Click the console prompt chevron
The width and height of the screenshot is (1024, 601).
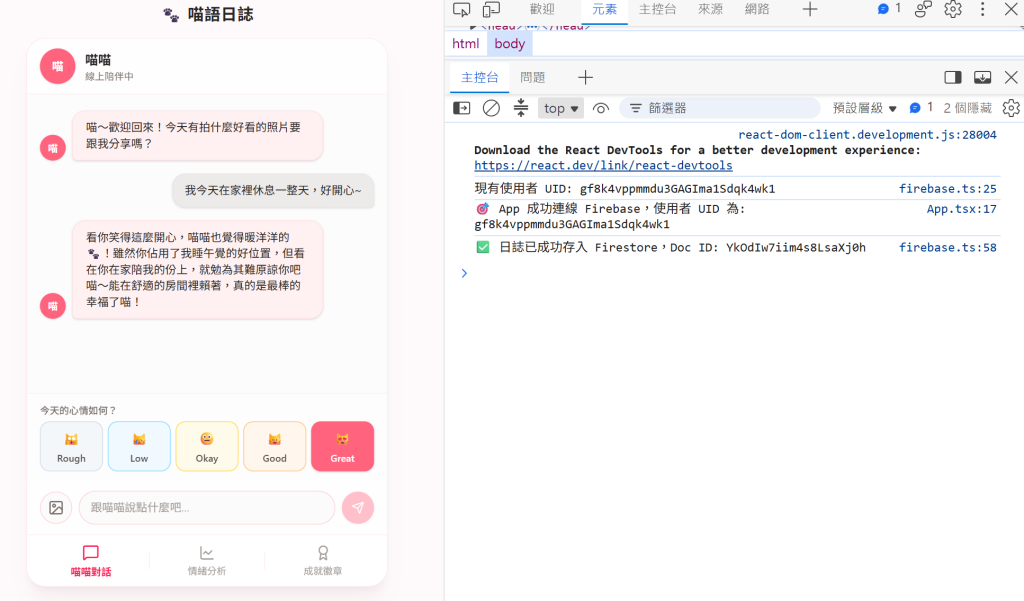[x=464, y=273]
